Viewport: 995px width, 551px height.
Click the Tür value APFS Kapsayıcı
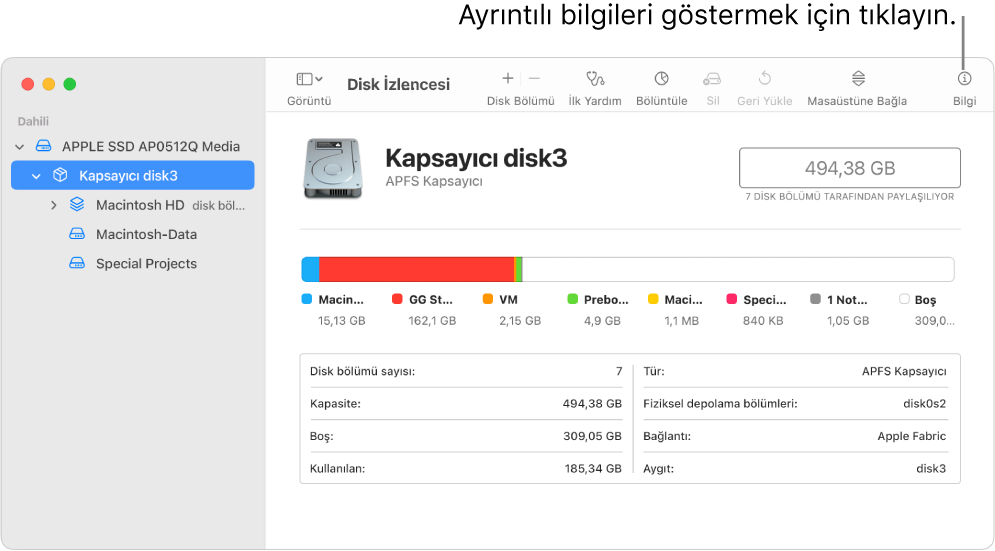coord(904,371)
